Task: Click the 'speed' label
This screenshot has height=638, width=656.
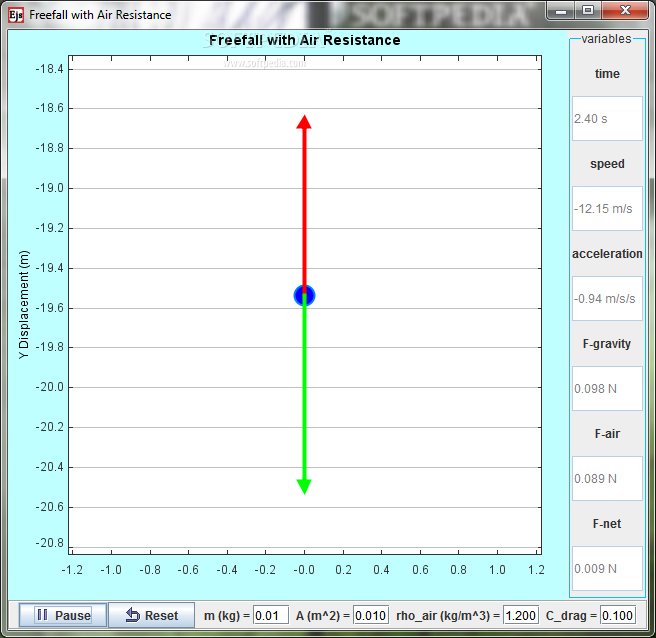Action: [607, 164]
